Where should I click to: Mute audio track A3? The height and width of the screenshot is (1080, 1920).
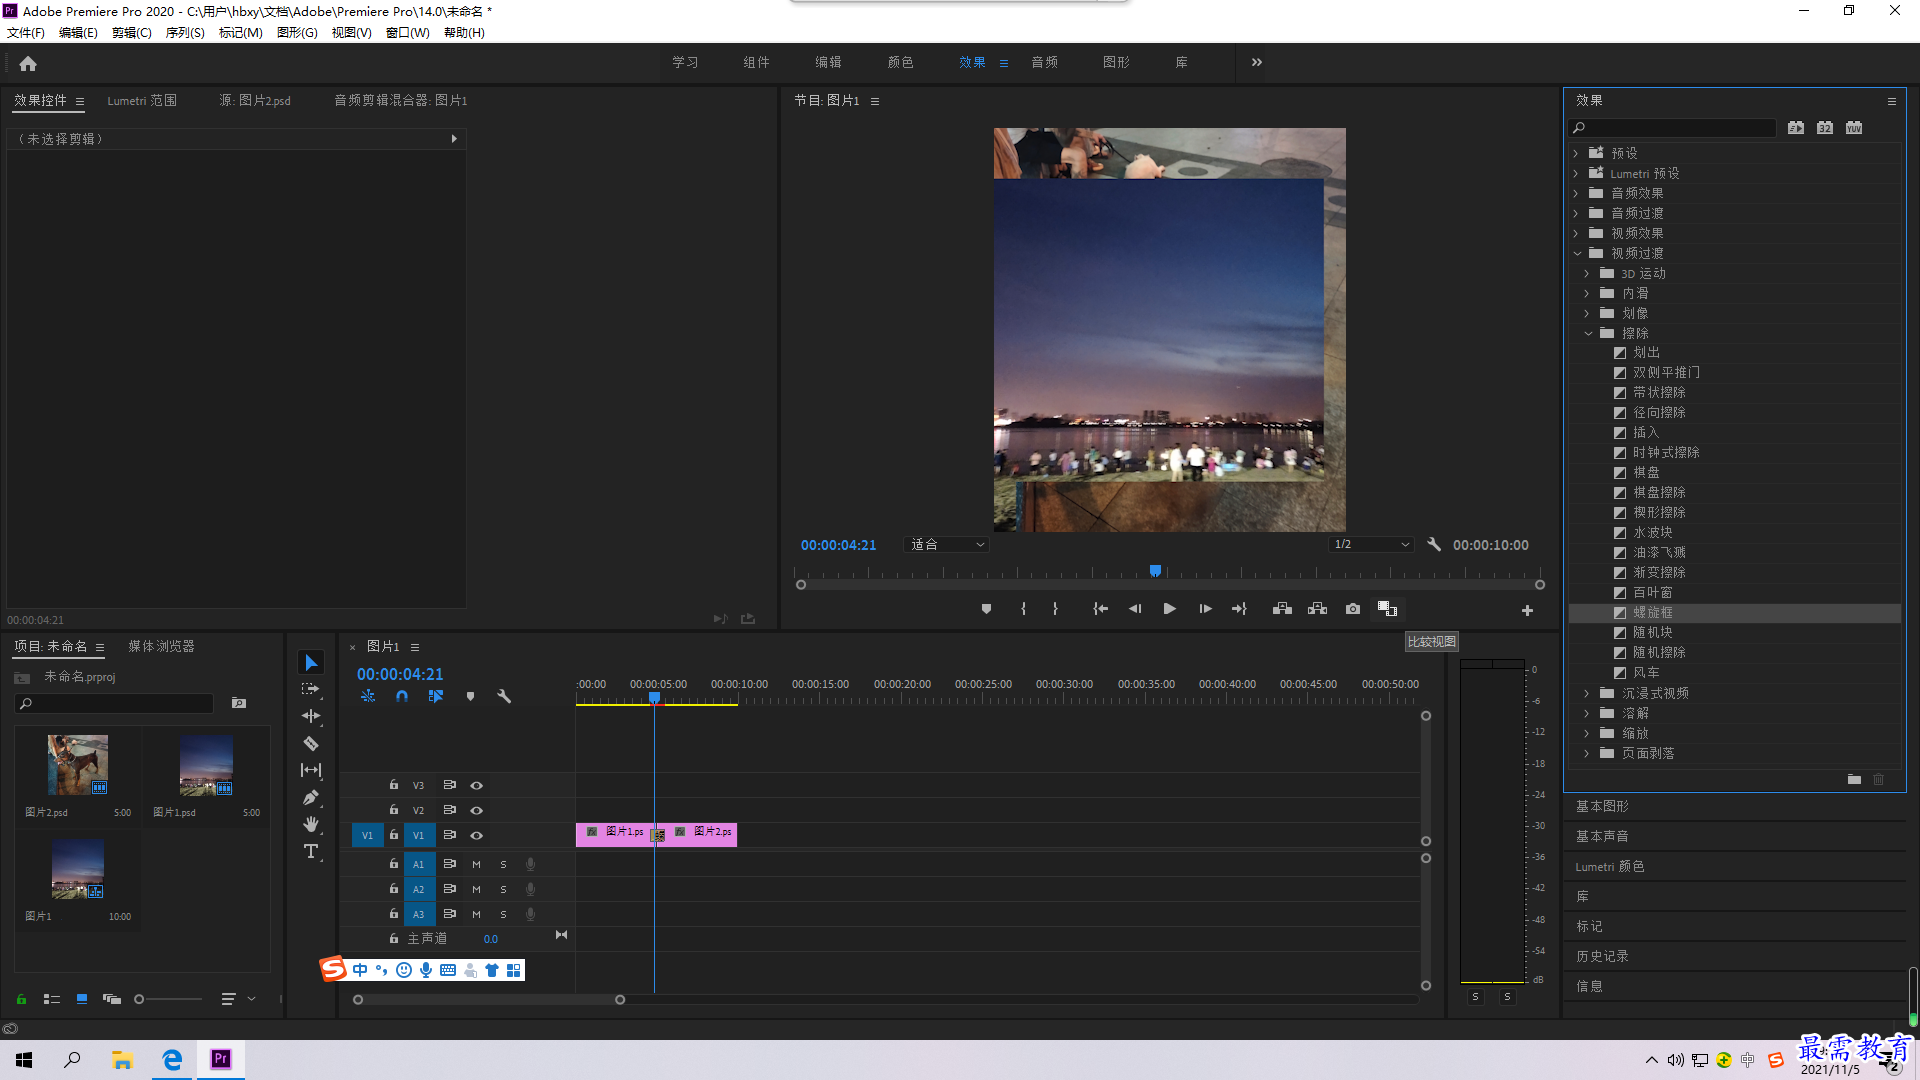coord(477,914)
